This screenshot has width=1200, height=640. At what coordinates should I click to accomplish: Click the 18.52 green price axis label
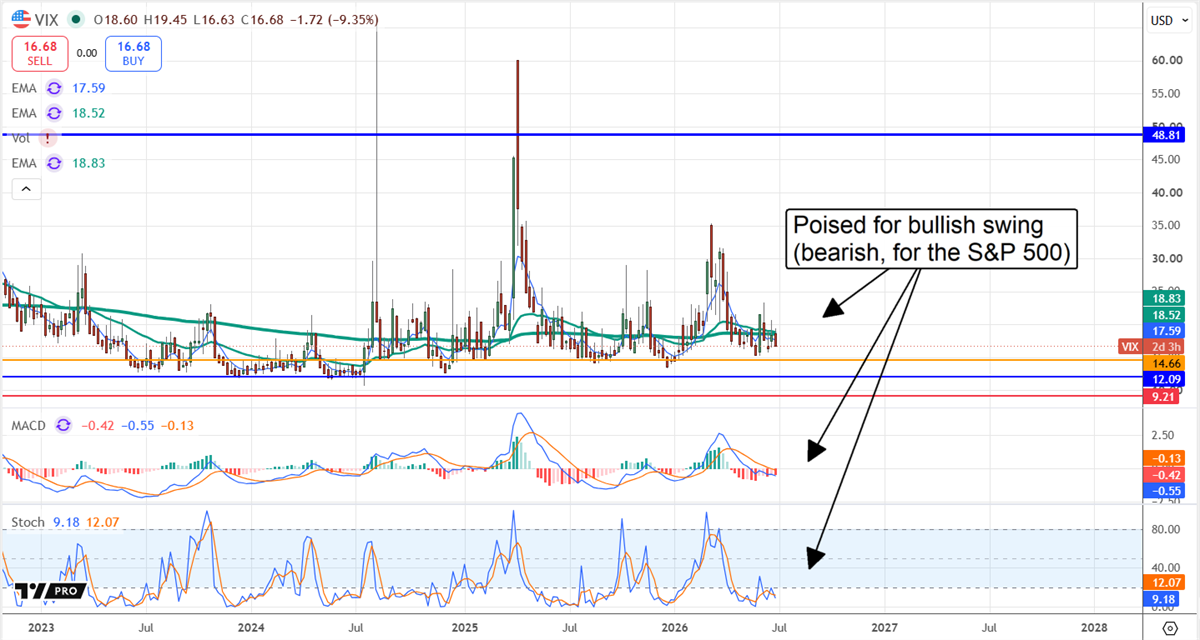(x=1163, y=314)
